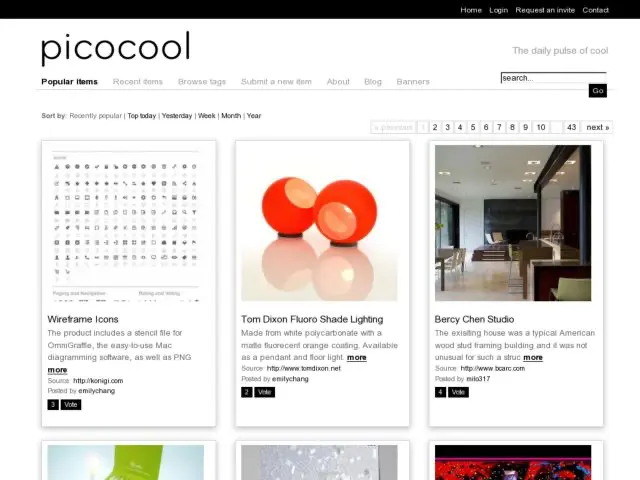
Task: Open the Home link in top bar
Action: pos(471,10)
